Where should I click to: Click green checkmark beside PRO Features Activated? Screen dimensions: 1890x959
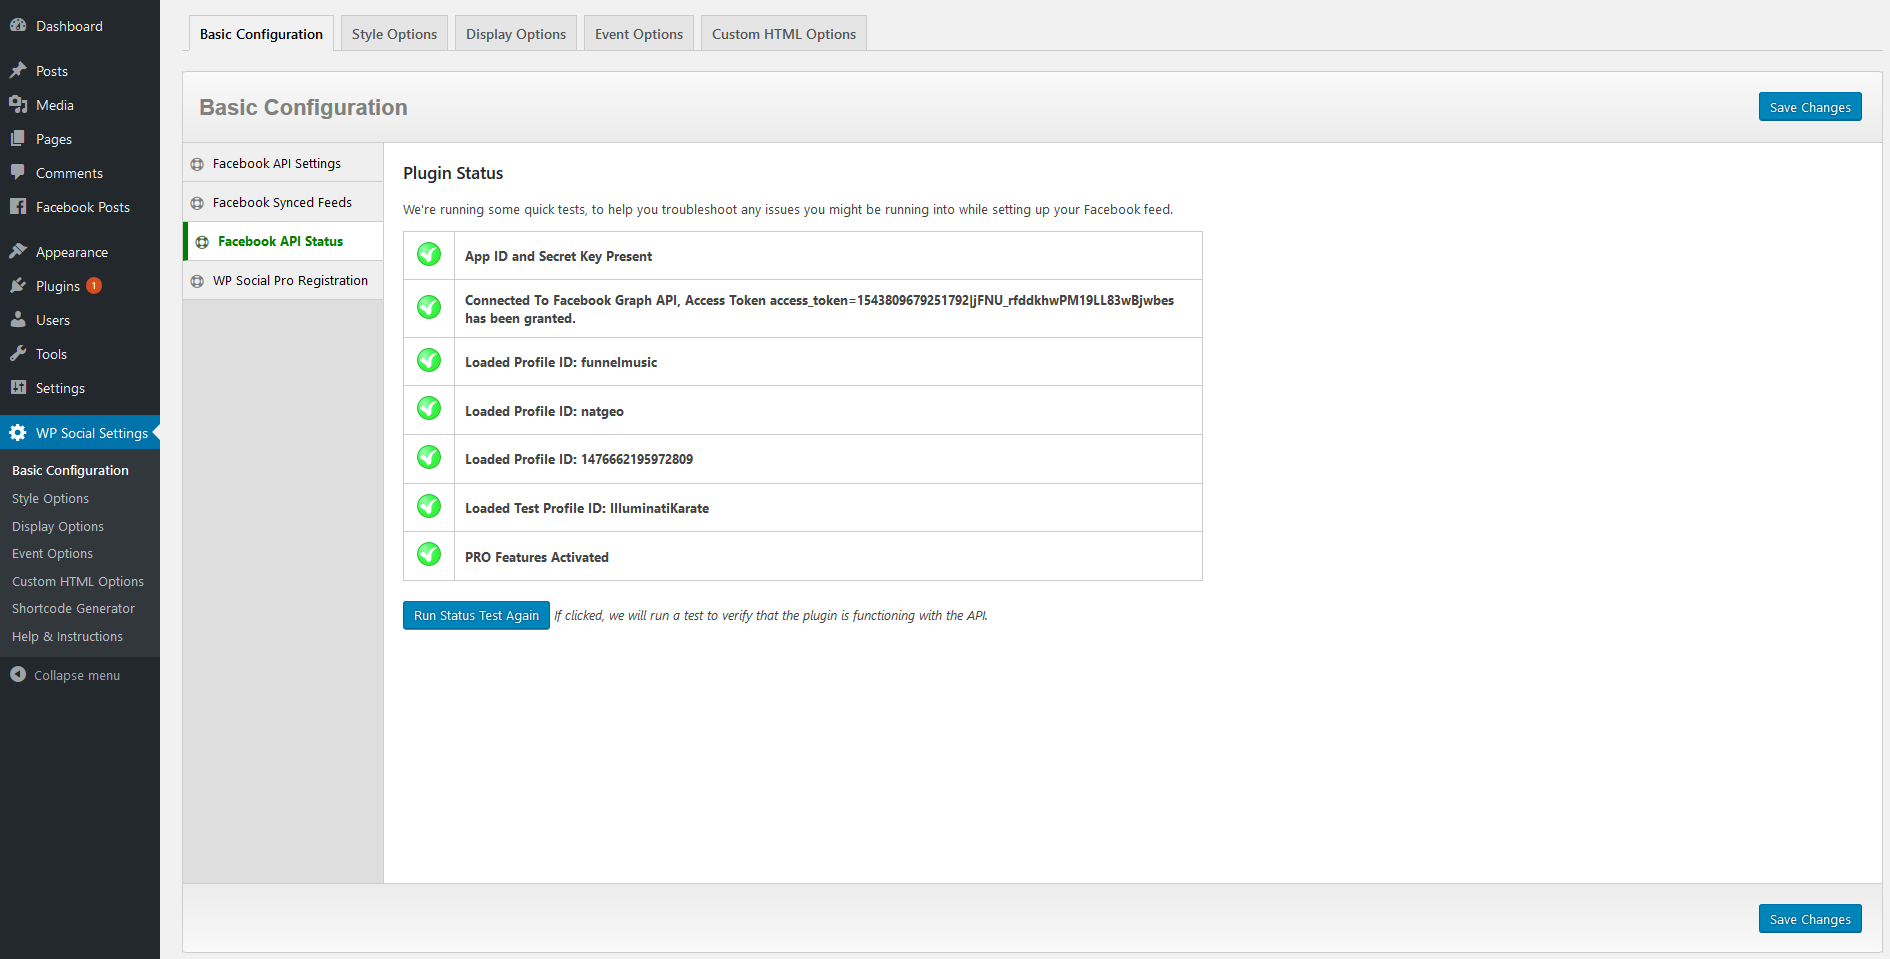point(429,555)
